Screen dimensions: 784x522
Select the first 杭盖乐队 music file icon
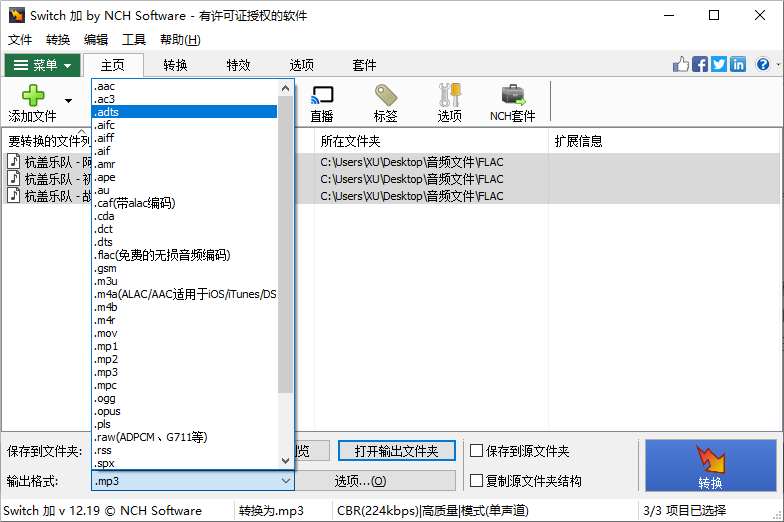14,162
